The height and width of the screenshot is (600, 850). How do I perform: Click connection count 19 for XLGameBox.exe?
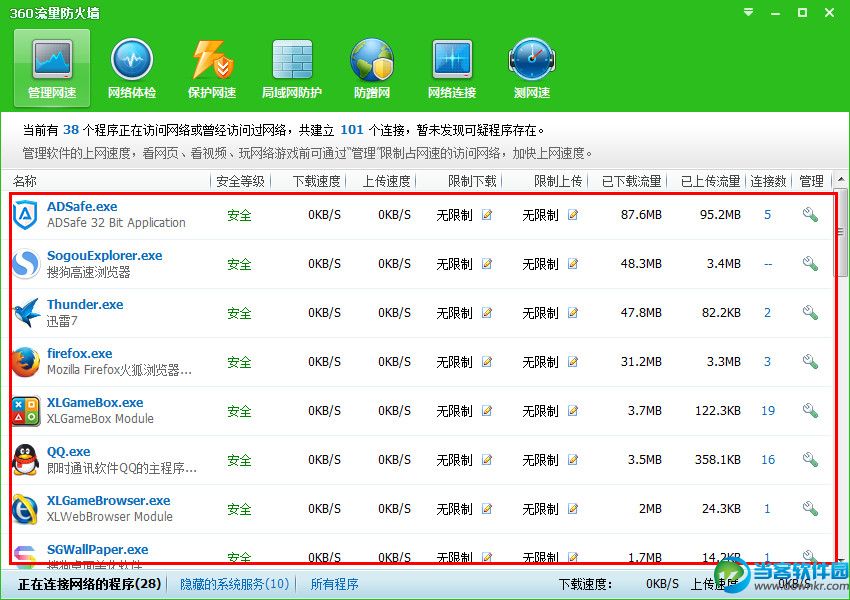pyautogui.click(x=768, y=410)
